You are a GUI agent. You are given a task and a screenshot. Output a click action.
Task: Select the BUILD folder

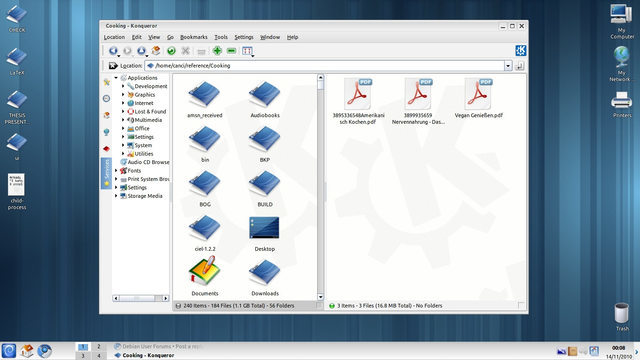(264, 189)
